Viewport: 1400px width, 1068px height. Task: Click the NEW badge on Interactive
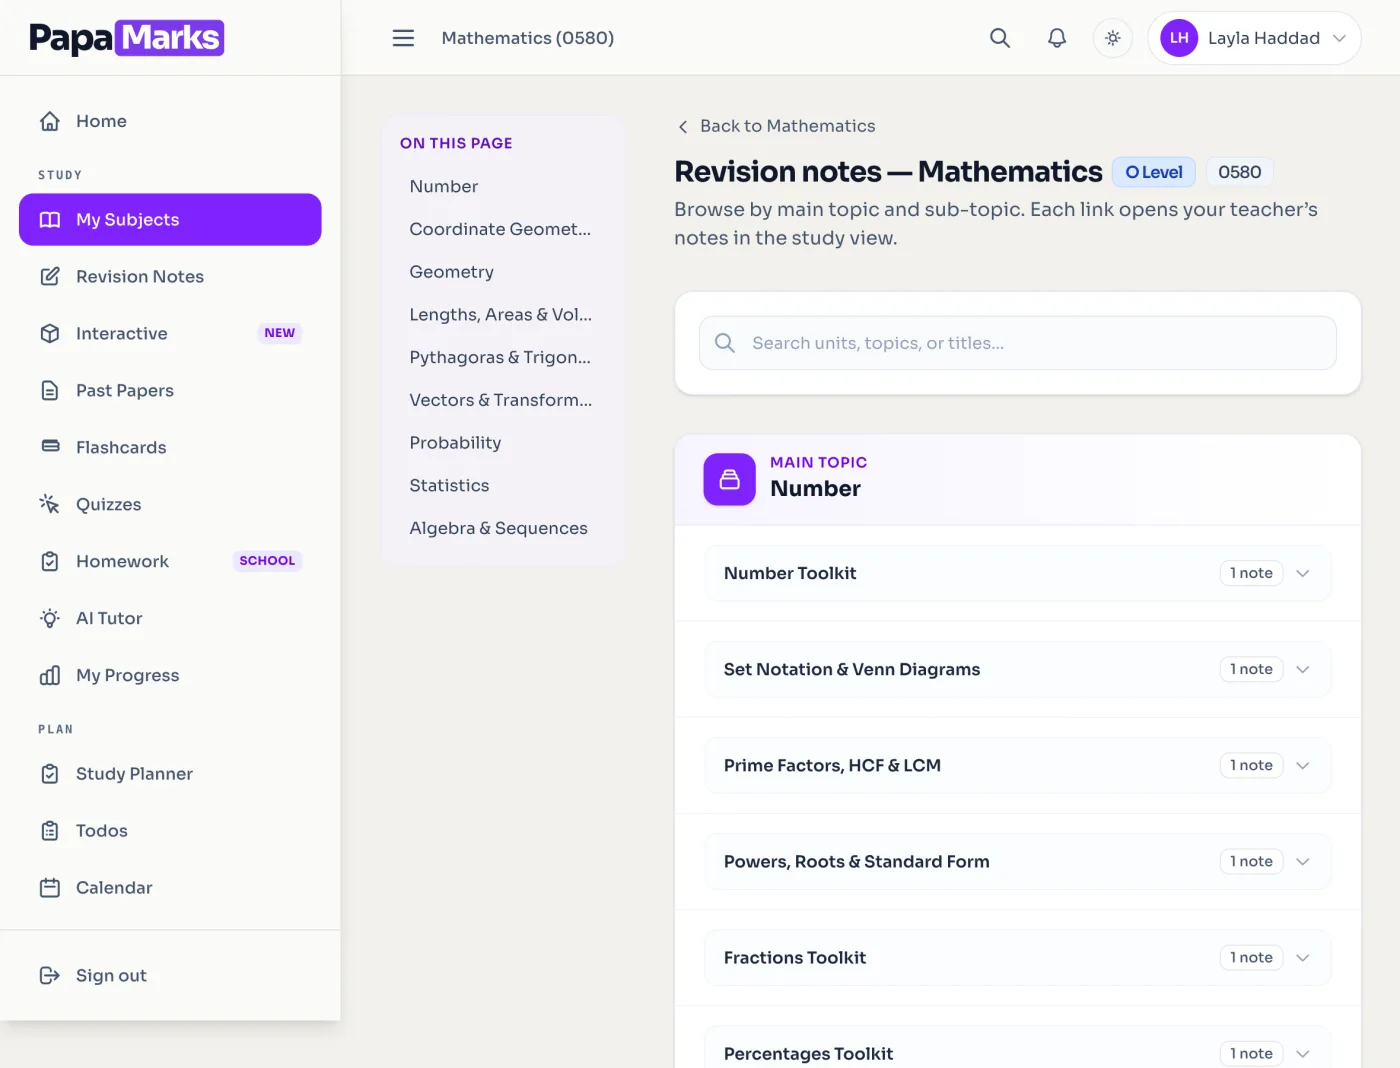tap(280, 333)
